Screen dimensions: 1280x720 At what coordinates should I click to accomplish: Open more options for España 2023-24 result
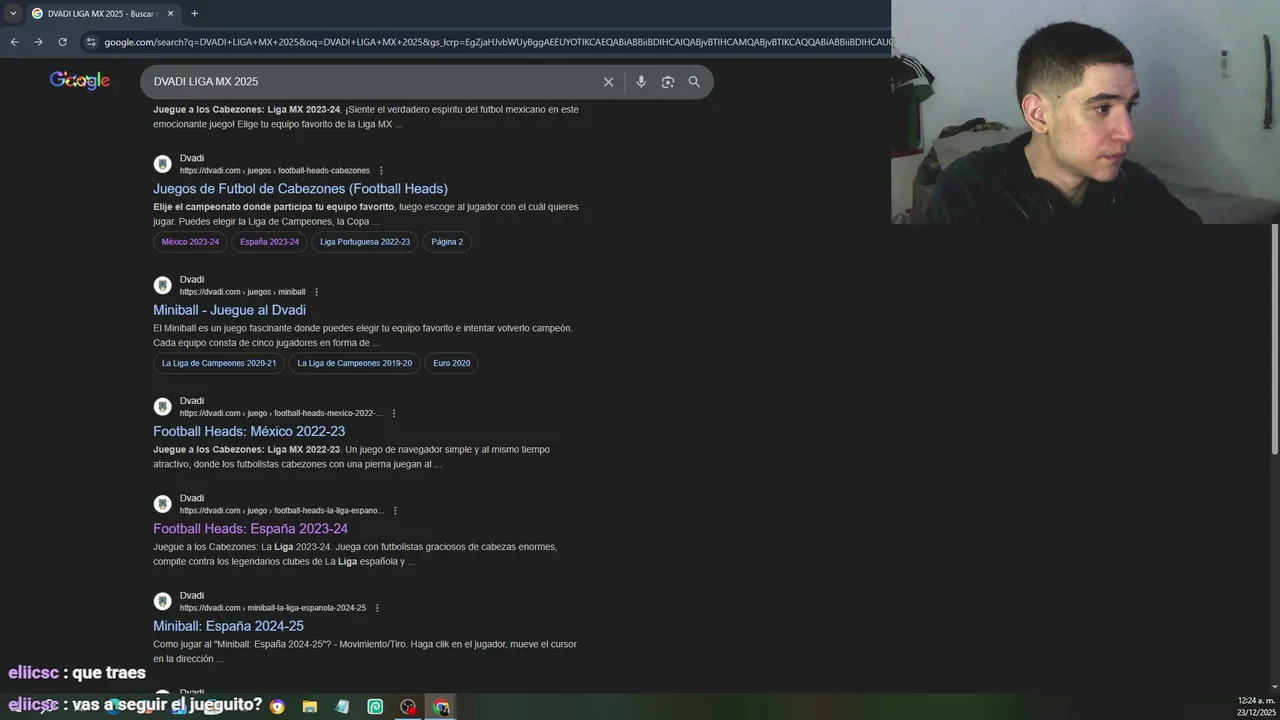[395, 511]
